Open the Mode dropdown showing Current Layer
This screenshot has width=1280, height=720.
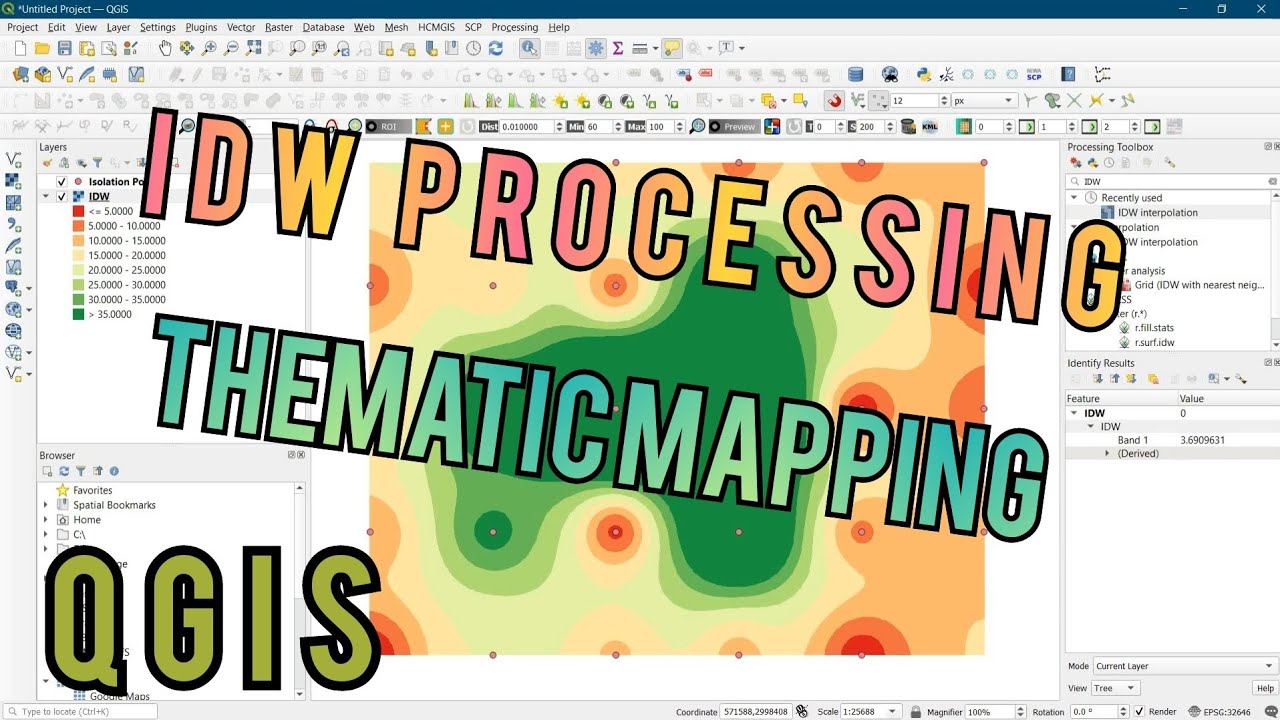[1185, 666]
